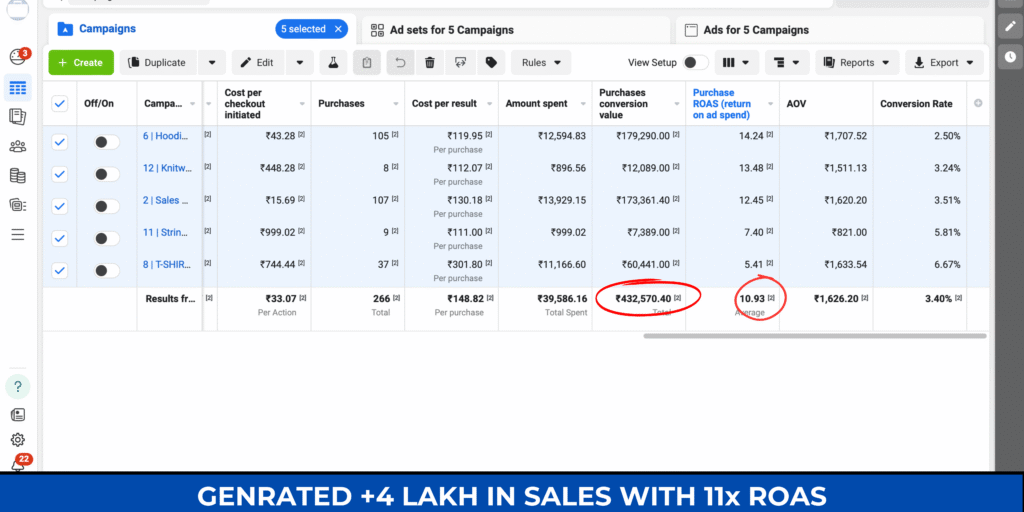
Task: Open the Rules dropdown
Action: tap(541, 63)
